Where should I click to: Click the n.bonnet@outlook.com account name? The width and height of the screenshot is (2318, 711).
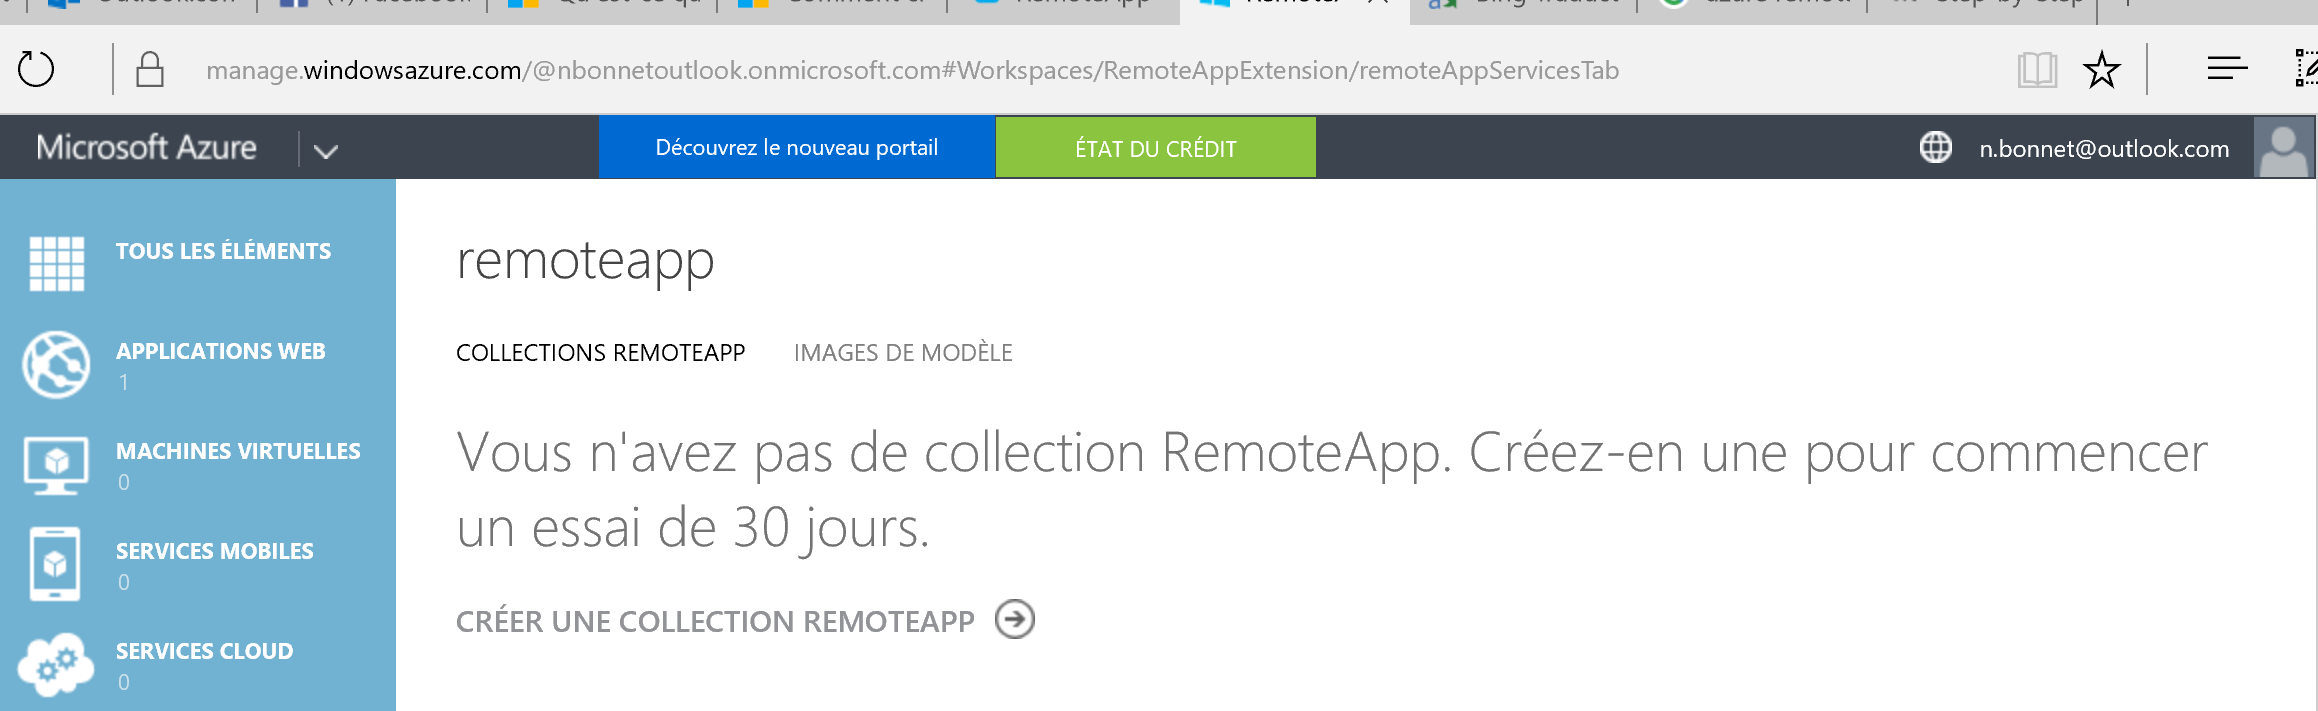point(2104,149)
